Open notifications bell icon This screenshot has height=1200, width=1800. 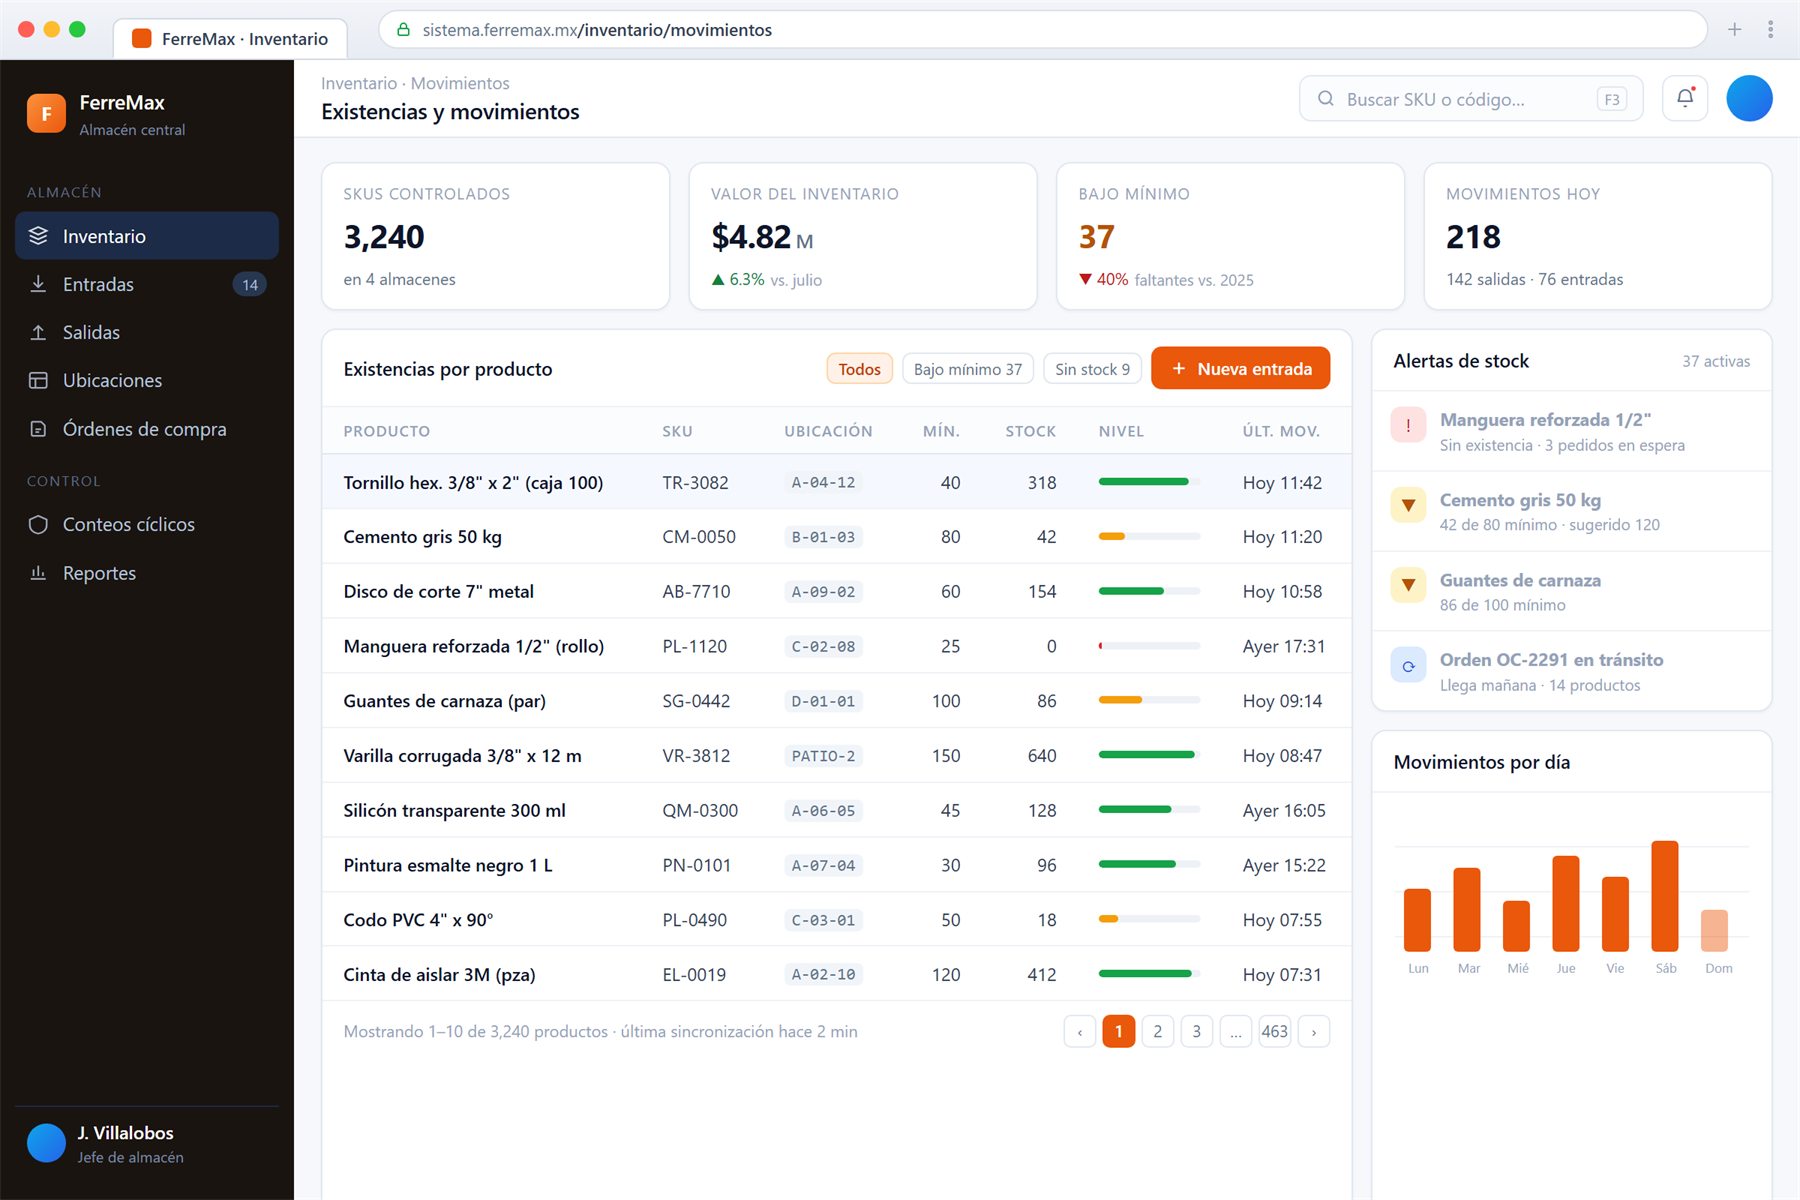(1685, 98)
